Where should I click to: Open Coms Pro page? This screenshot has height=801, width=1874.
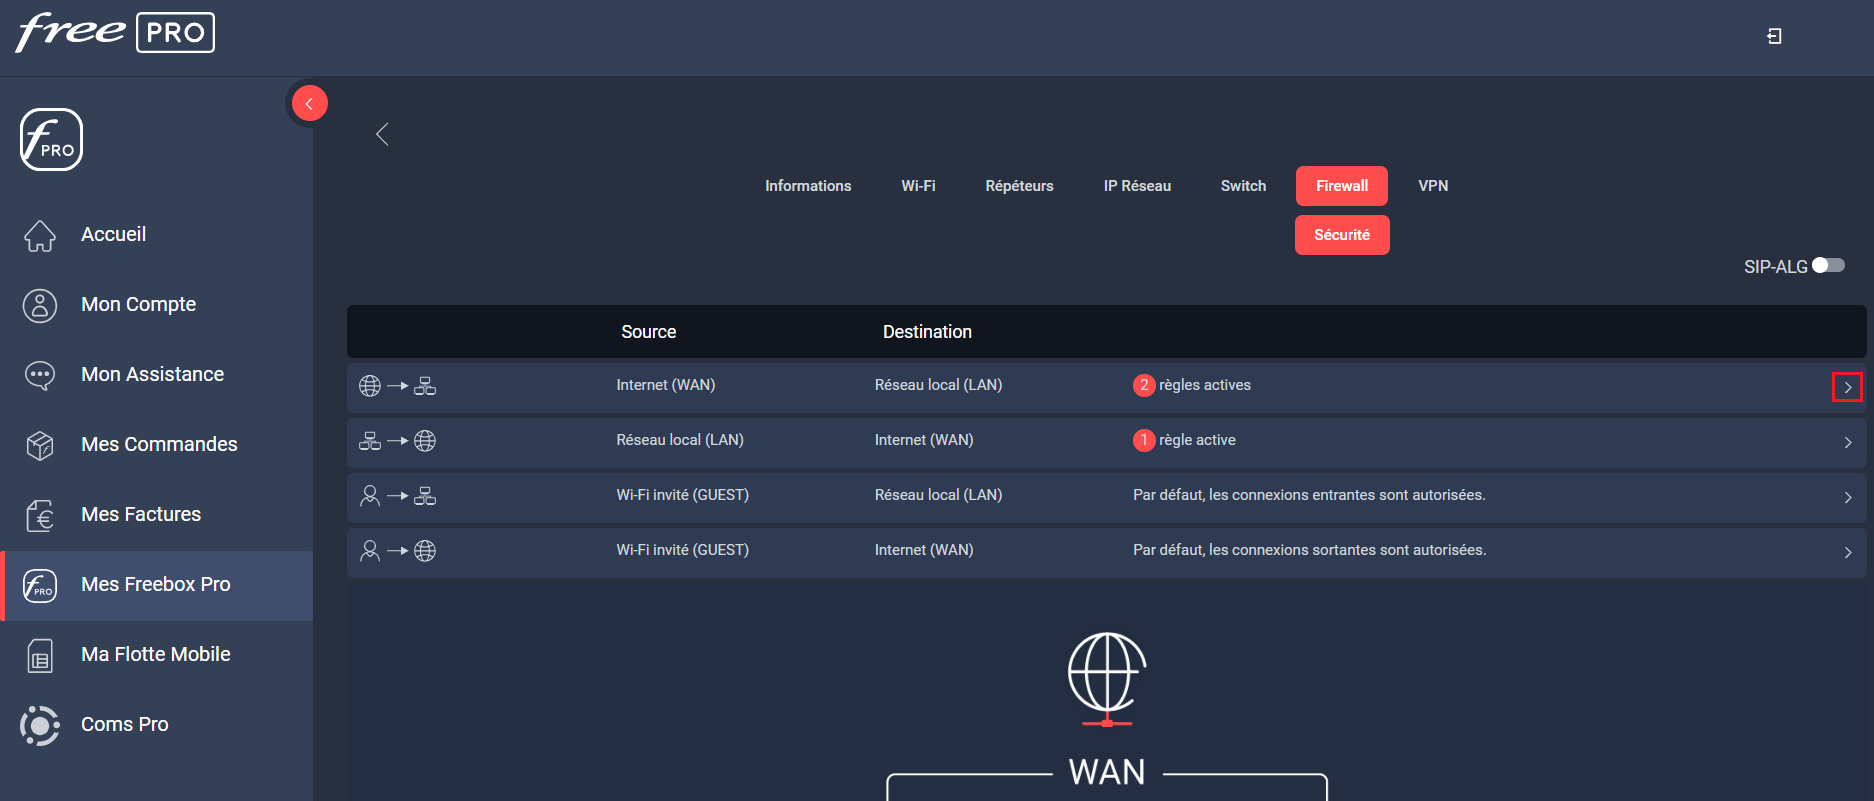click(x=124, y=724)
